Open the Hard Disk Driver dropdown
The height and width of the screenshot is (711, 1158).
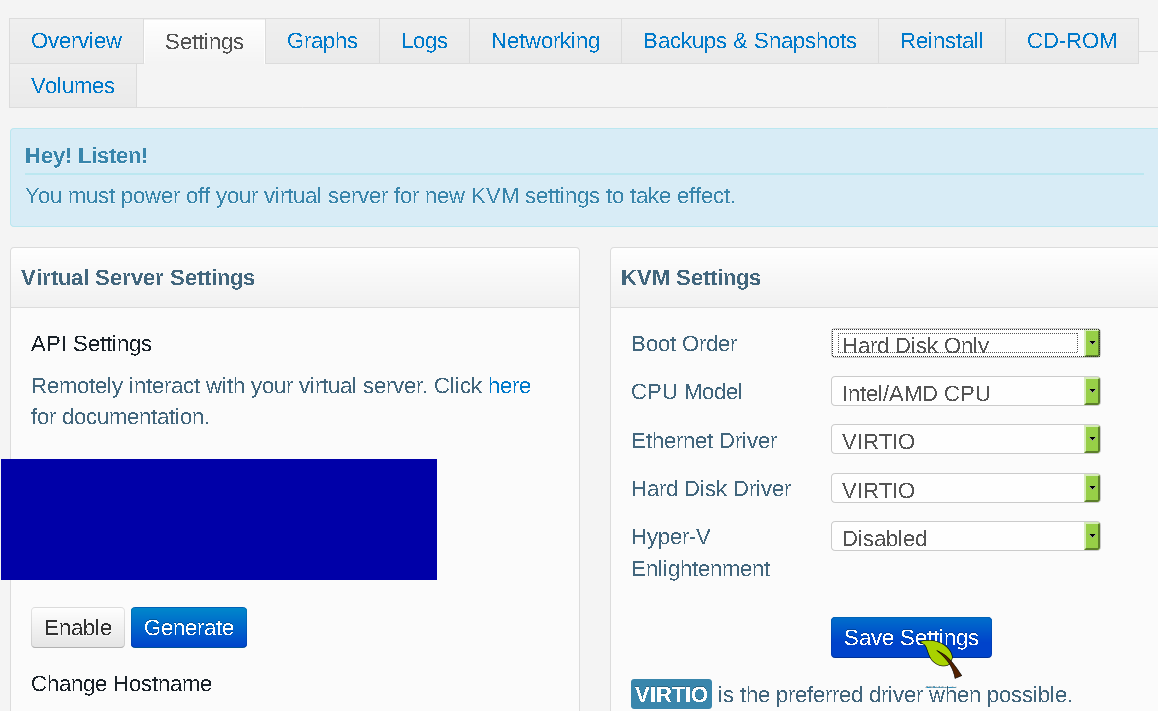tap(955, 488)
